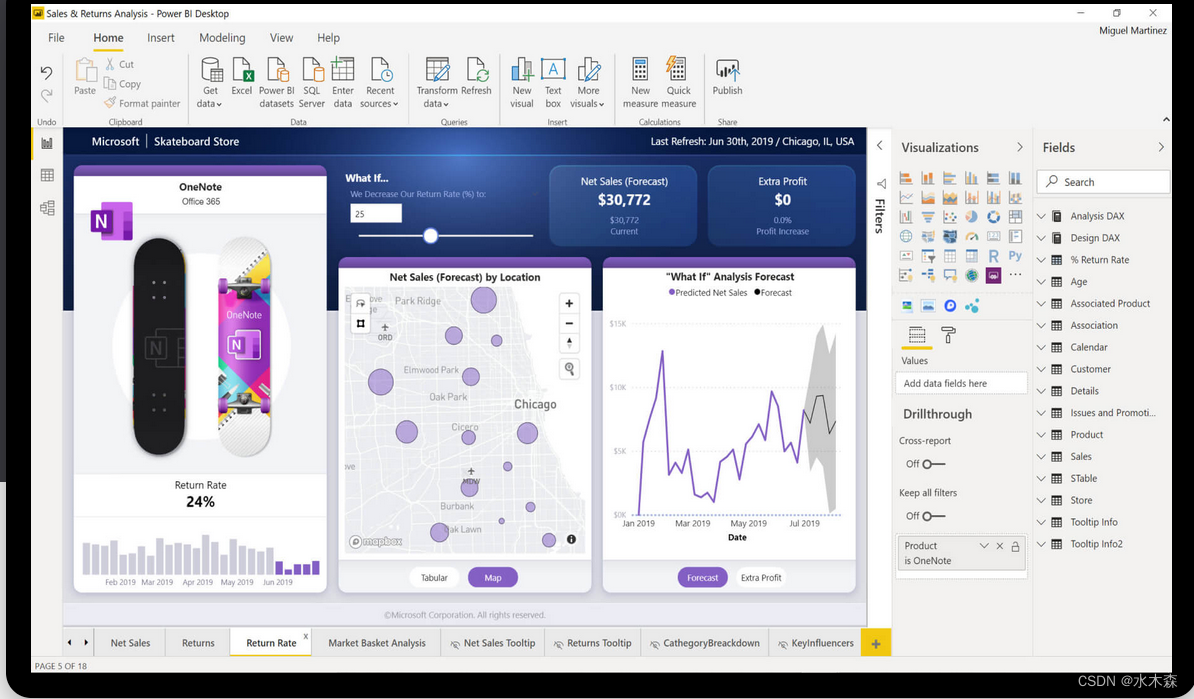The width and height of the screenshot is (1194, 699).
Task: Connect to SQL Server
Action: pos(311,82)
